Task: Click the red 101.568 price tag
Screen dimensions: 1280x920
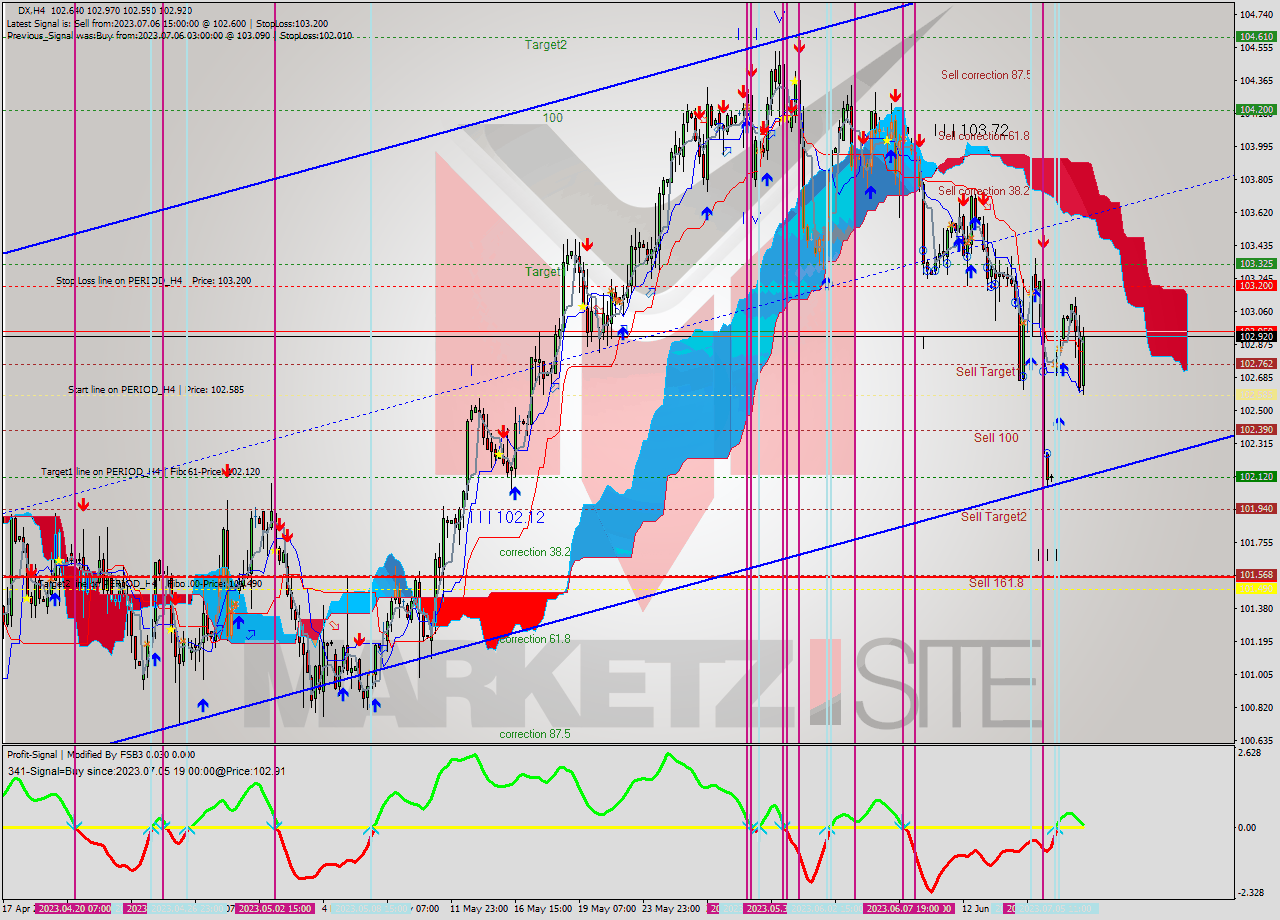Action: pos(1256,575)
